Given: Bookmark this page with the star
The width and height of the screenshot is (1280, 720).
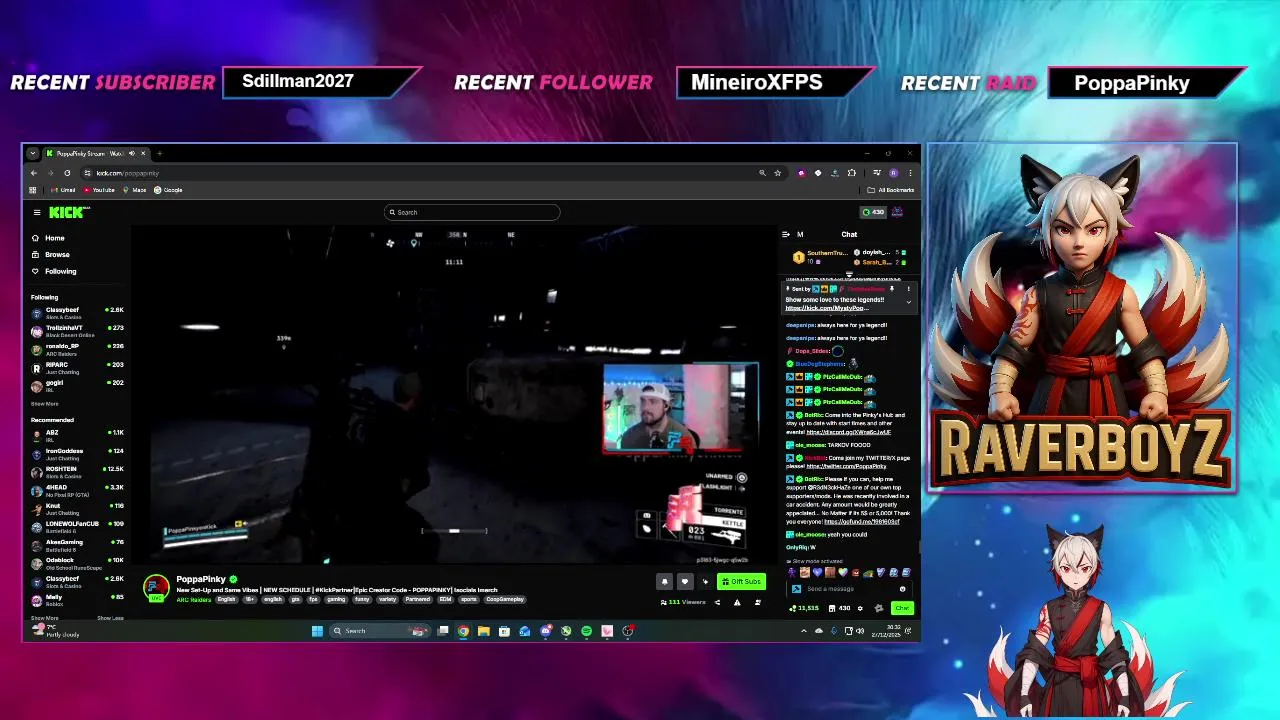Looking at the screenshot, I should click(x=777, y=173).
